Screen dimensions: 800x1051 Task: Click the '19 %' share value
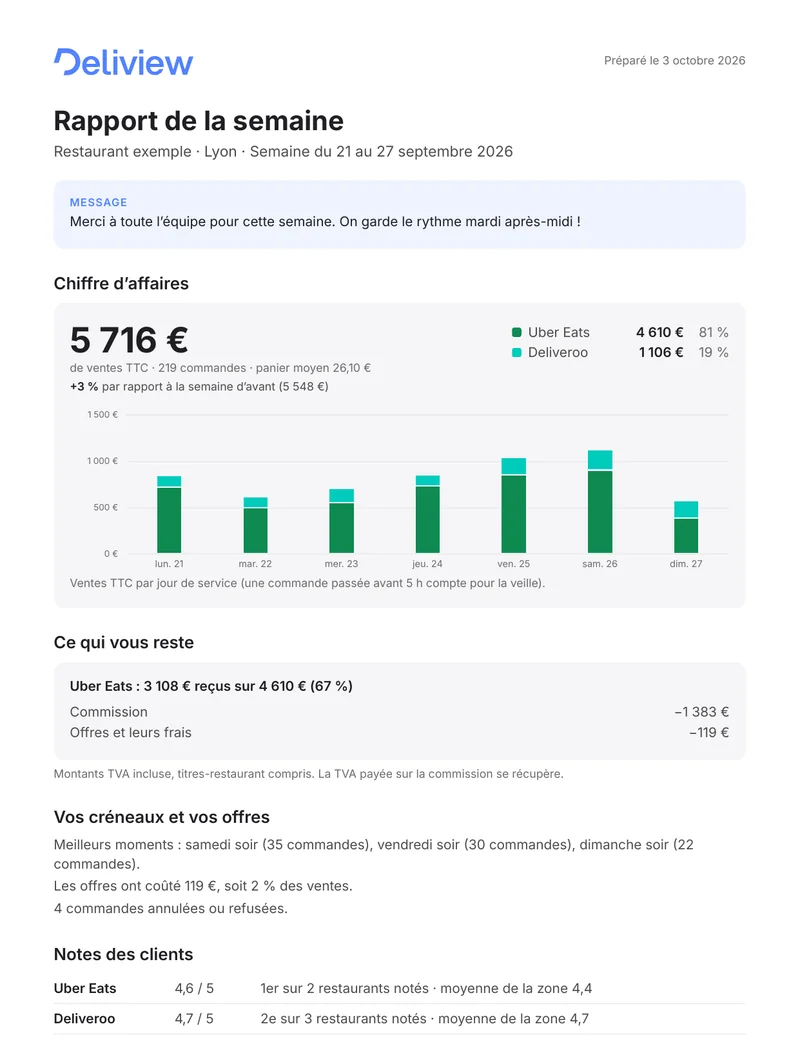coord(714,353)
